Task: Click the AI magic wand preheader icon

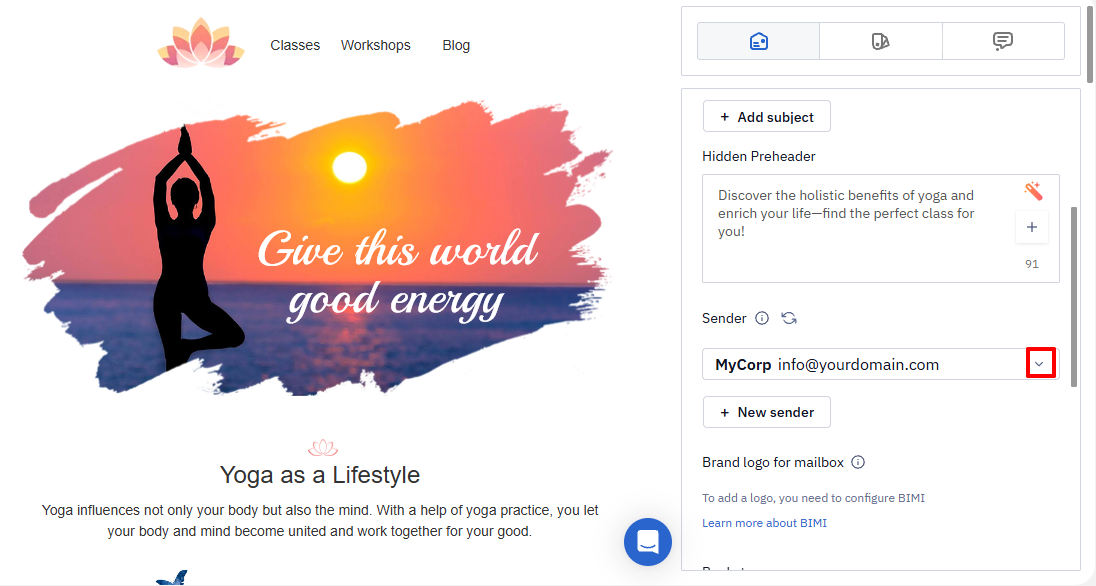Action: (1033, 191)
